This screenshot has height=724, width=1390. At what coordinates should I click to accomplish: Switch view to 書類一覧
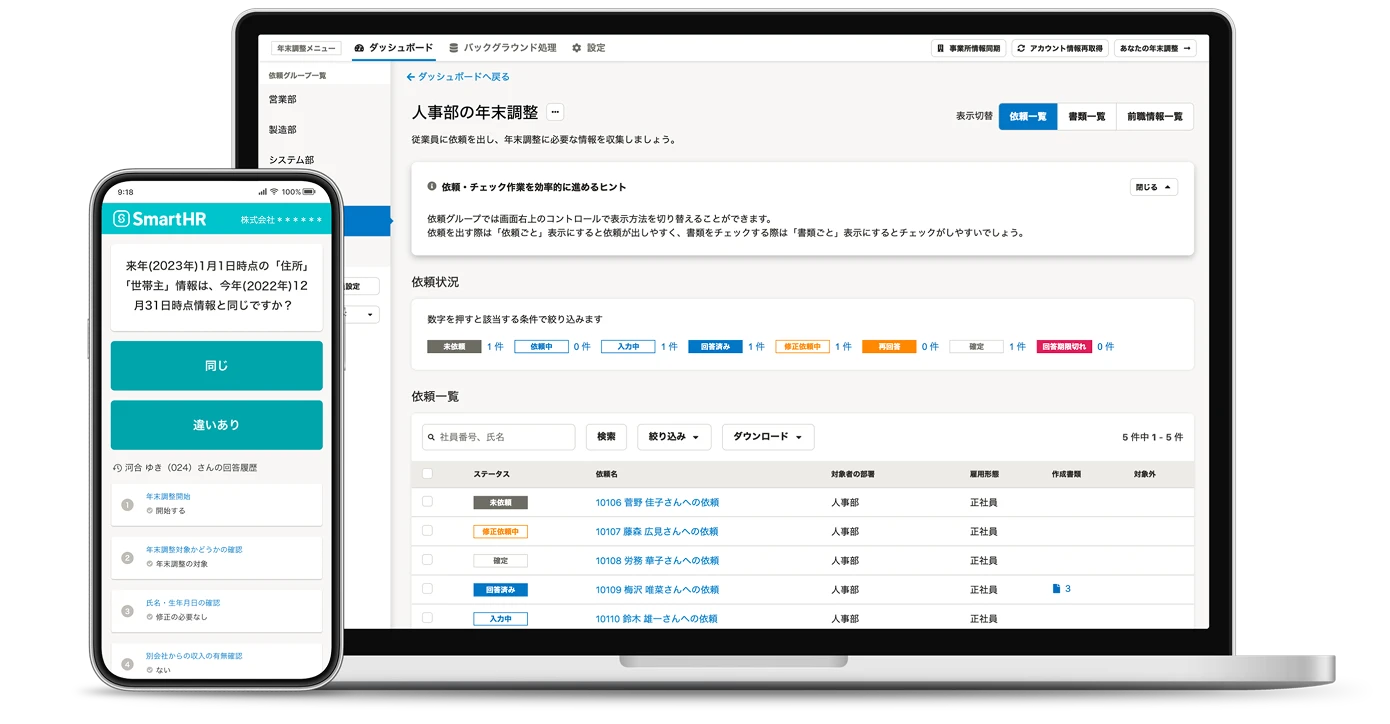(1086, 117)
